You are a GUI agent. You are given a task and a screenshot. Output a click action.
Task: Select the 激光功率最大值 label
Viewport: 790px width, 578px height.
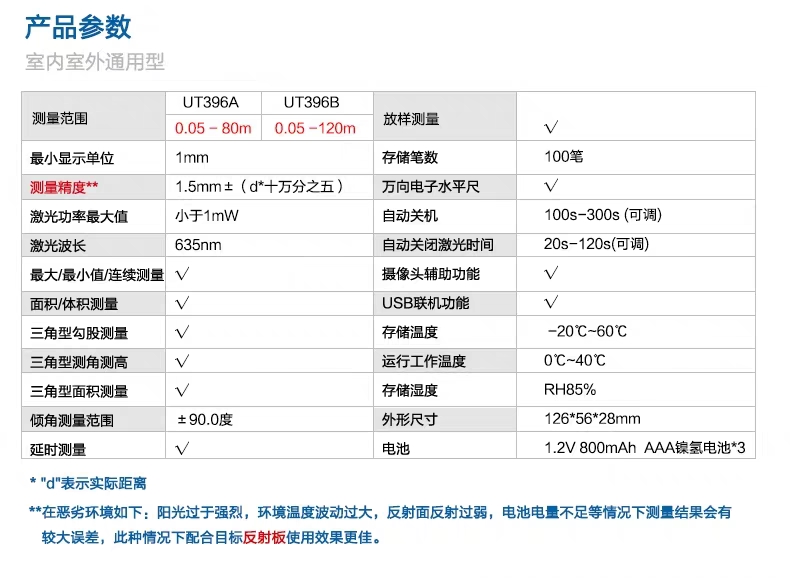pos(79,217)
